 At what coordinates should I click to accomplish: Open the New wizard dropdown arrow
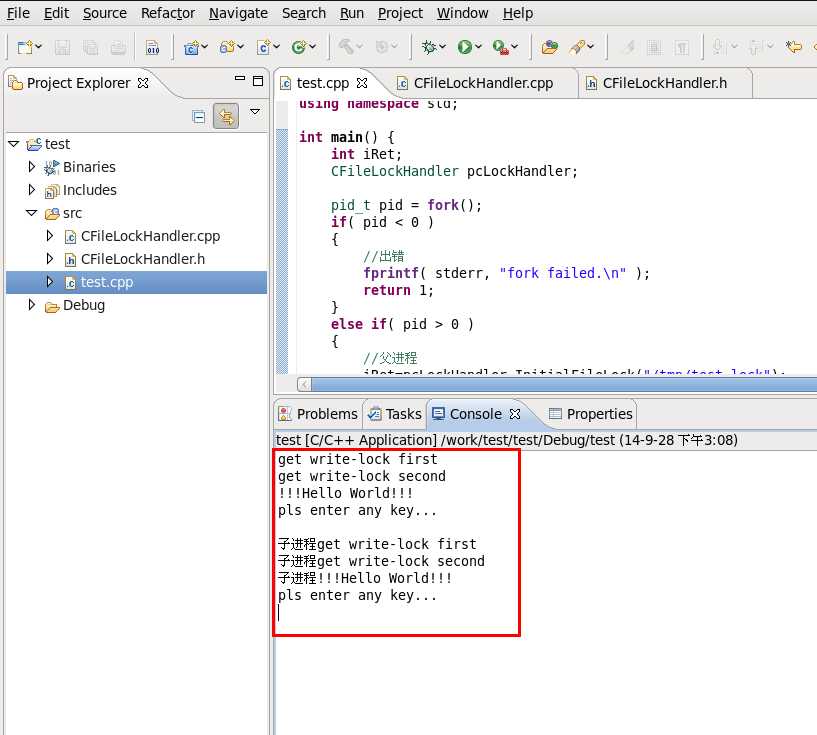click(39, 47)
